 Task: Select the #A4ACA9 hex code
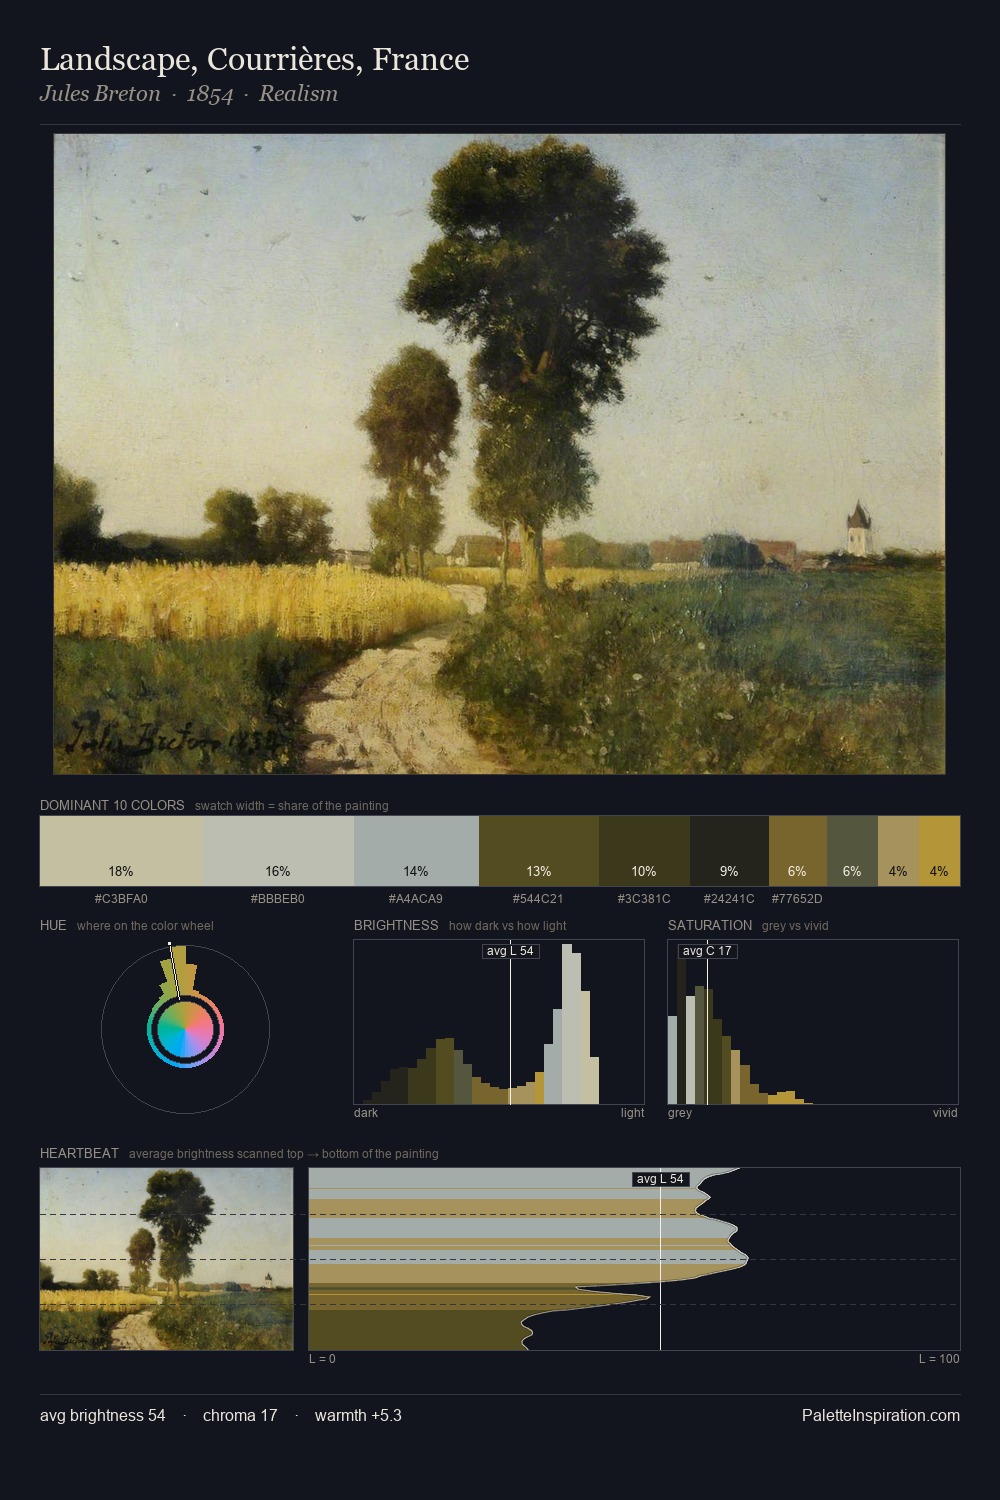coord(416,899)
